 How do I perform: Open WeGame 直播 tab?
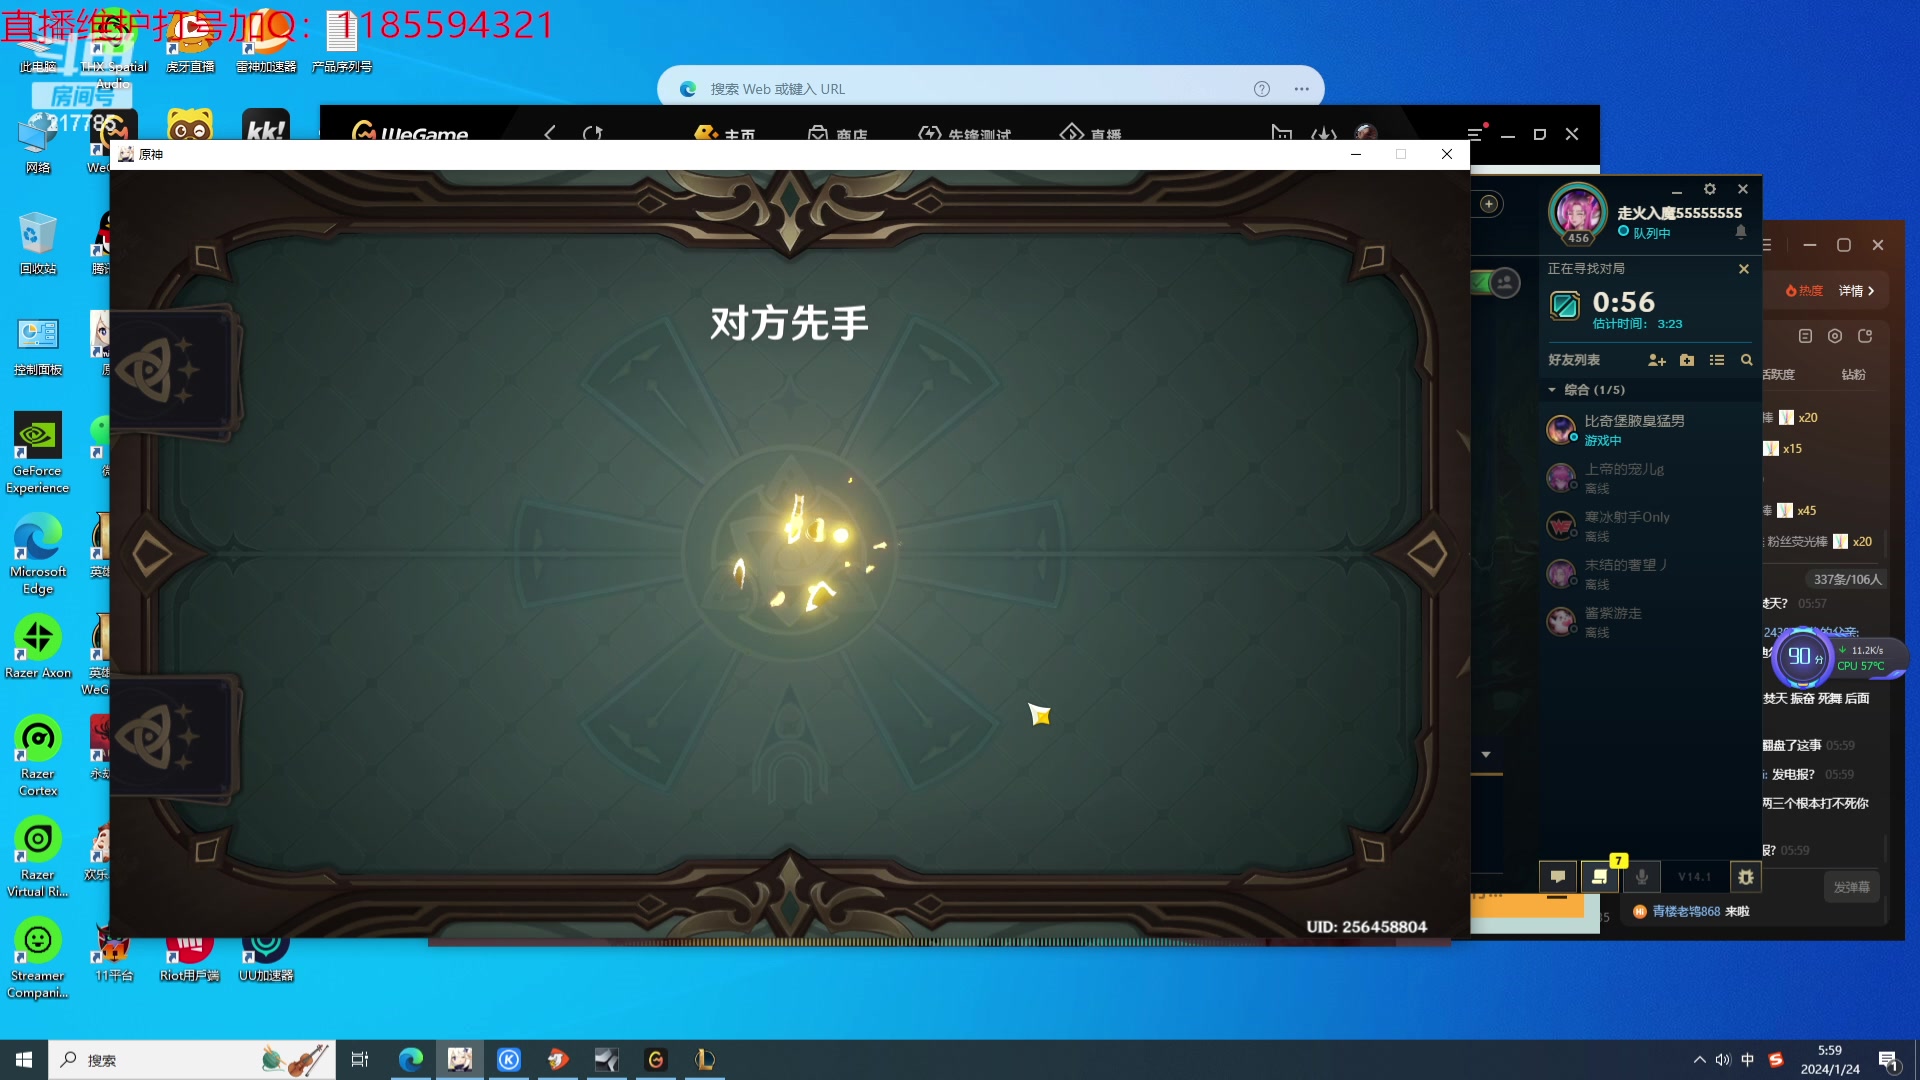1091,133
